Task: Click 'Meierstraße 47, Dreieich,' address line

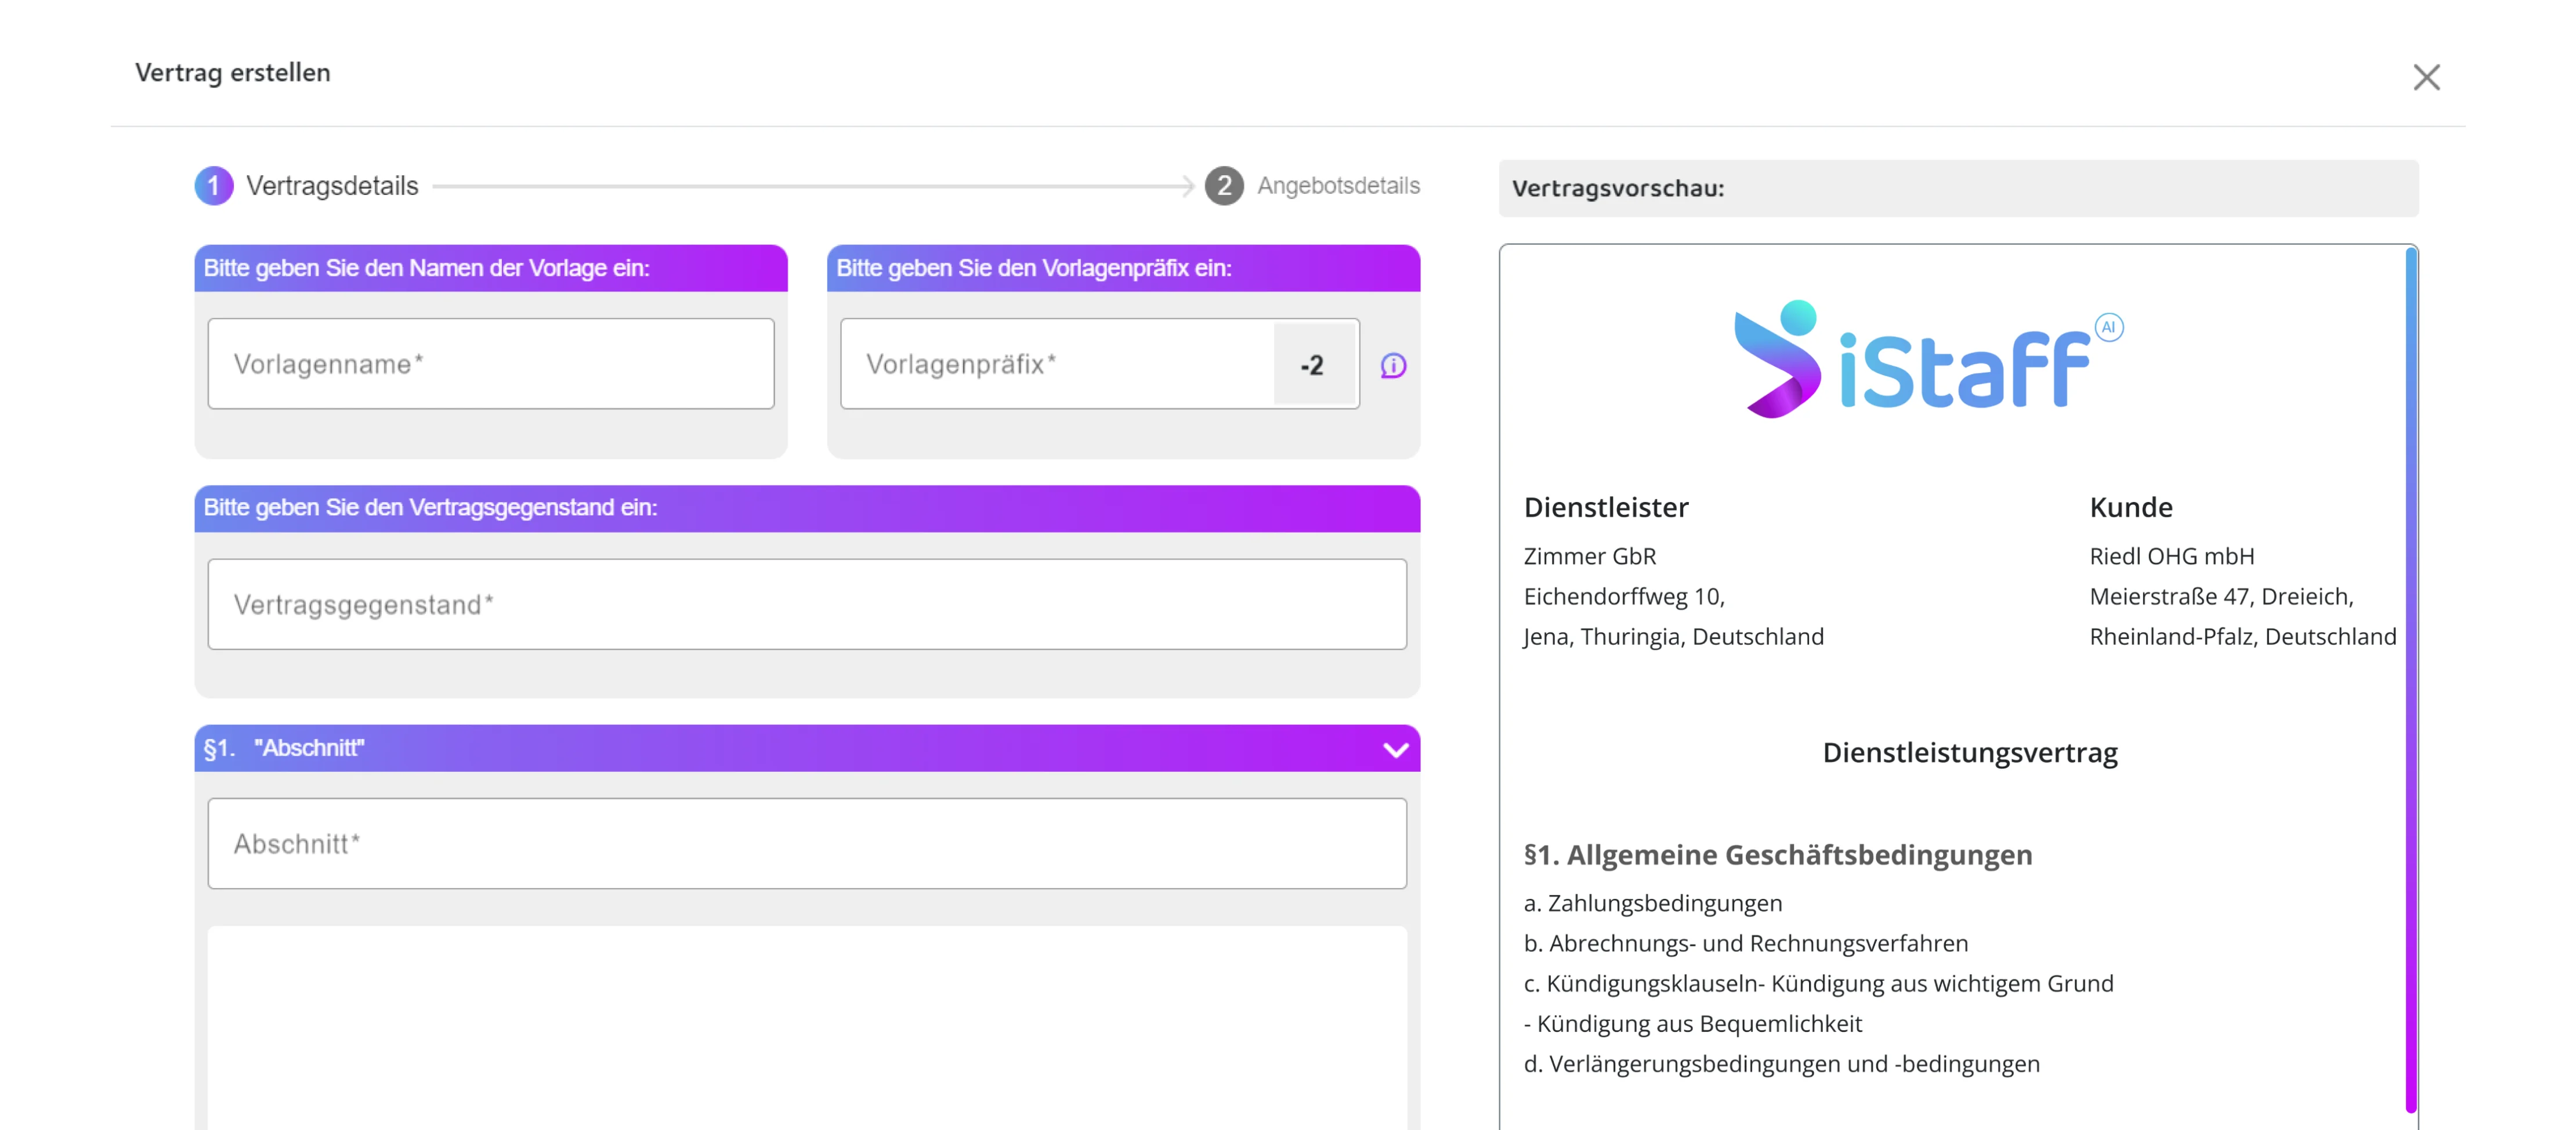Action: [2221, 596]
